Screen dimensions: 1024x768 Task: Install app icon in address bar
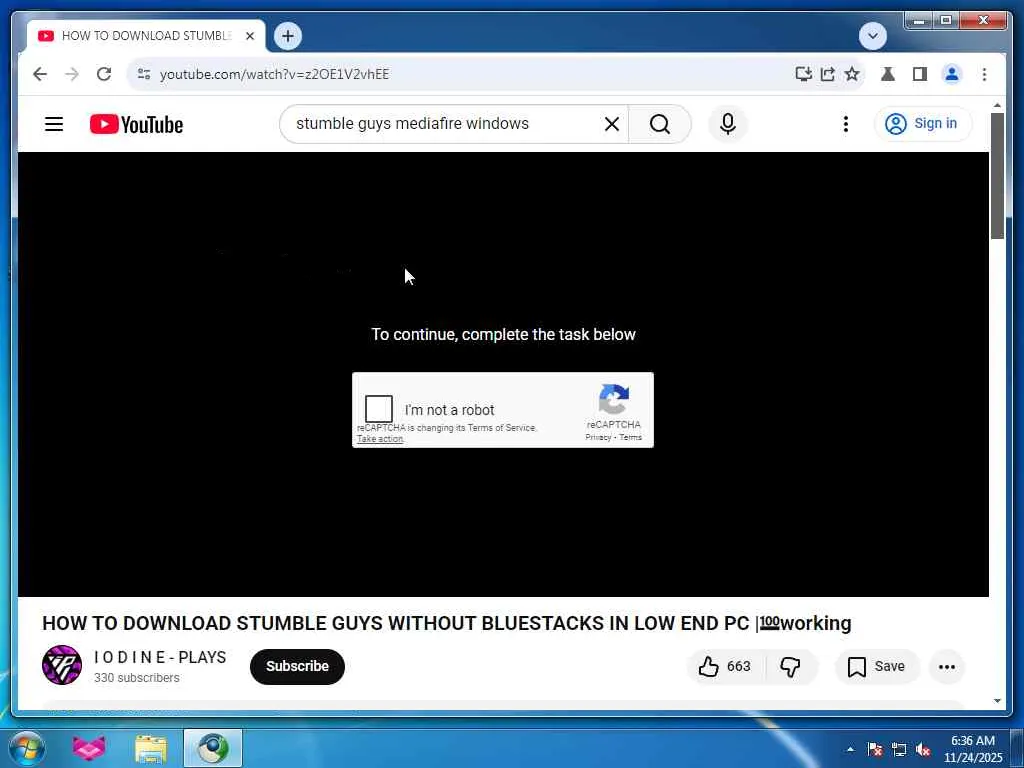pos(803,74)
